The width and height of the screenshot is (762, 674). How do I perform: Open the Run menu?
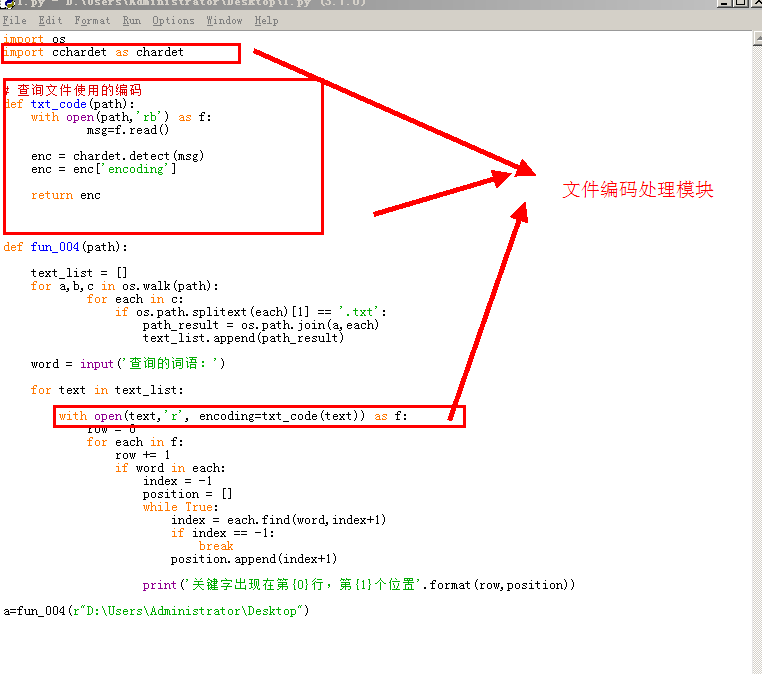[132, 21]
